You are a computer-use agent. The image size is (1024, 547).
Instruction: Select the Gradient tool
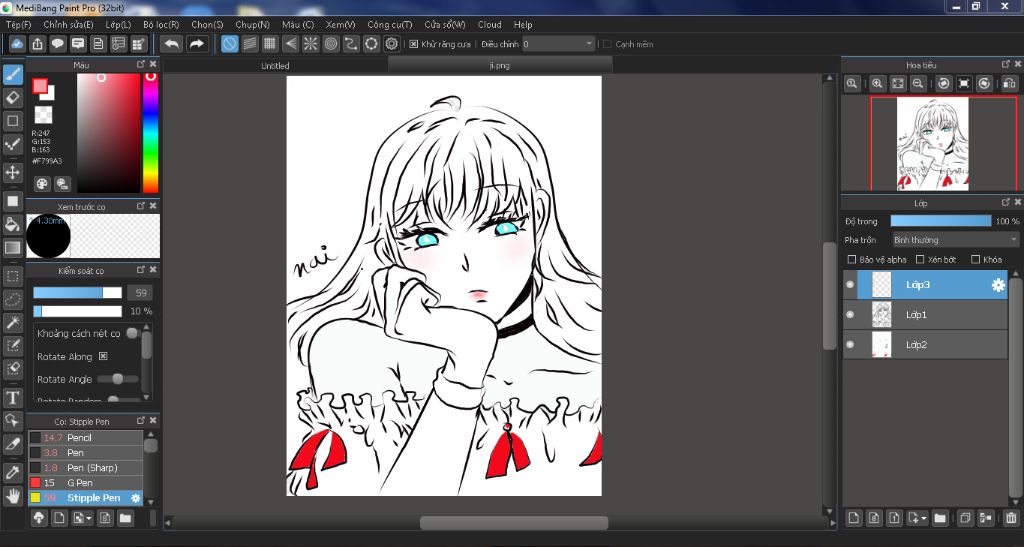click(12, 247)
